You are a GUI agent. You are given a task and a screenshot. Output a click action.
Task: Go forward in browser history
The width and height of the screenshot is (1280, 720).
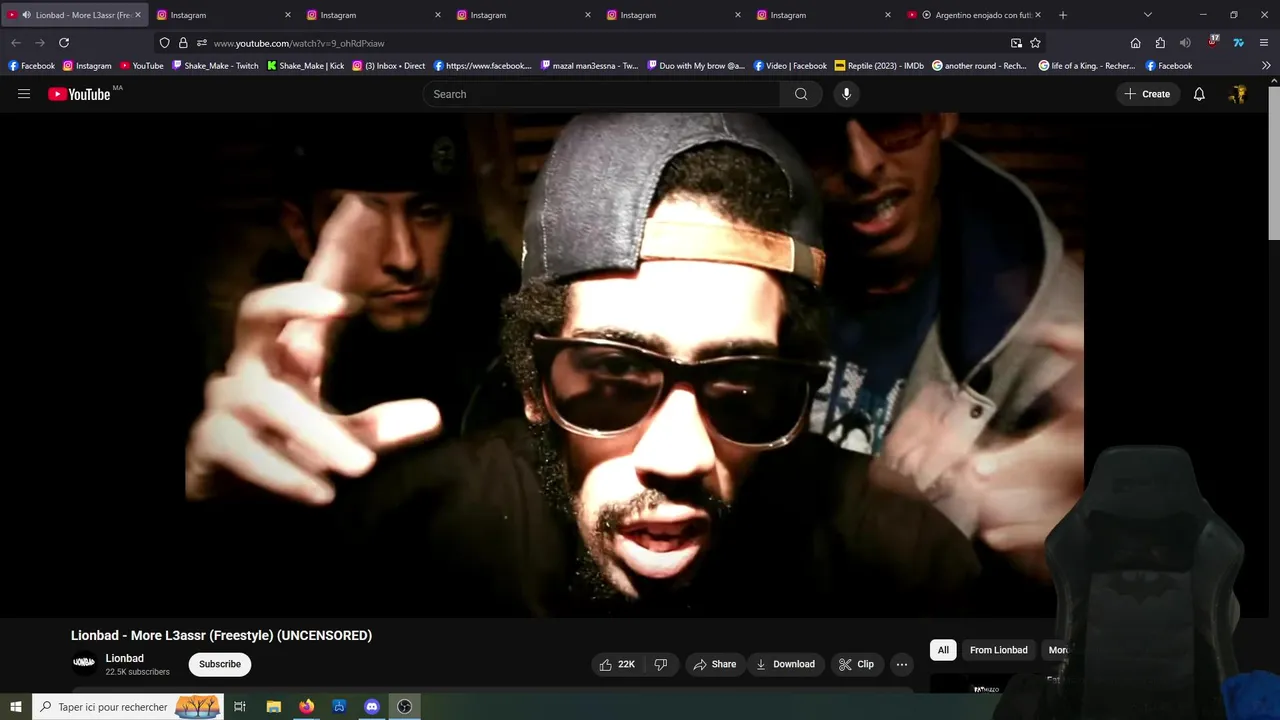coord(40,43)
